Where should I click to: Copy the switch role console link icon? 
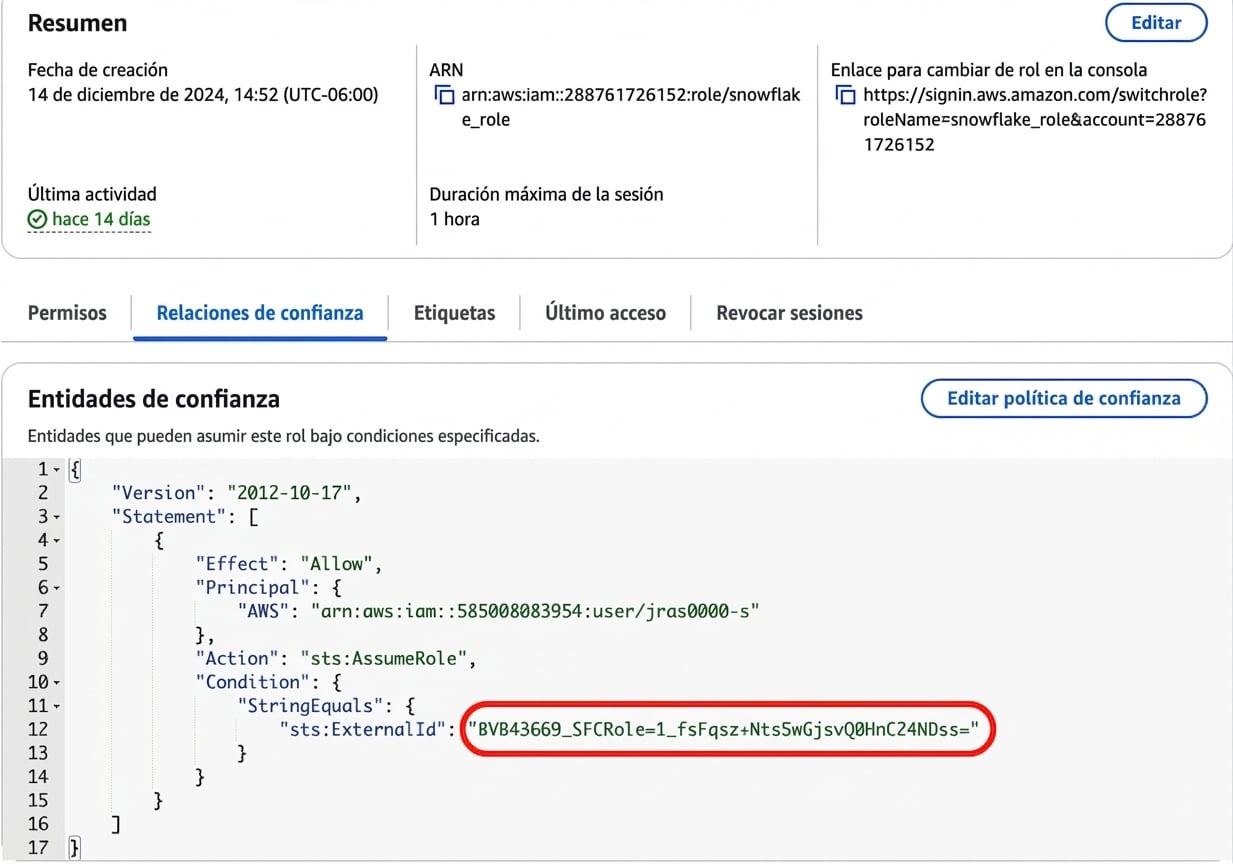click(845, 97)
